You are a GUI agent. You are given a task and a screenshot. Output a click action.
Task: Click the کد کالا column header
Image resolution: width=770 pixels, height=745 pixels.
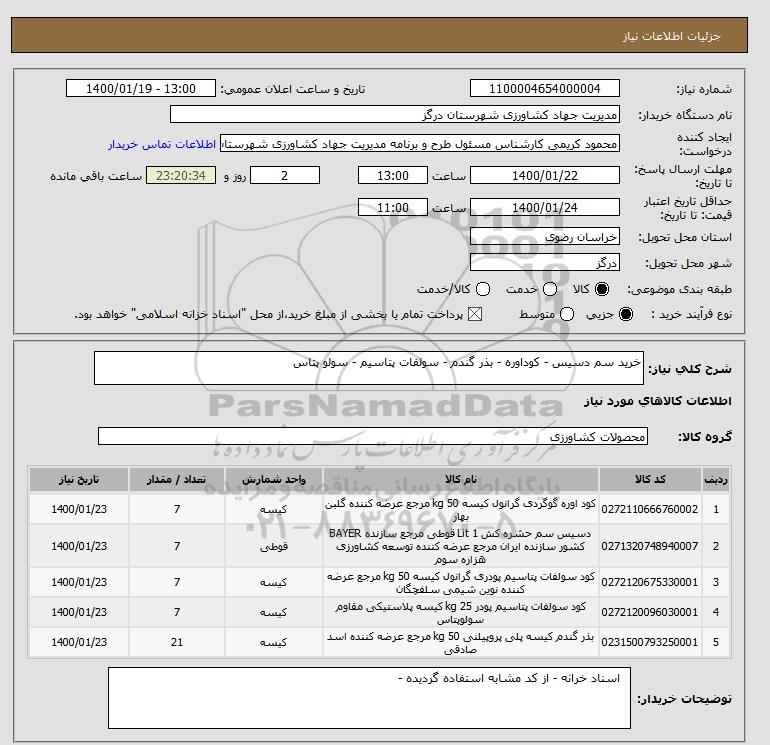pyautogui.click(x=650, y=479)
